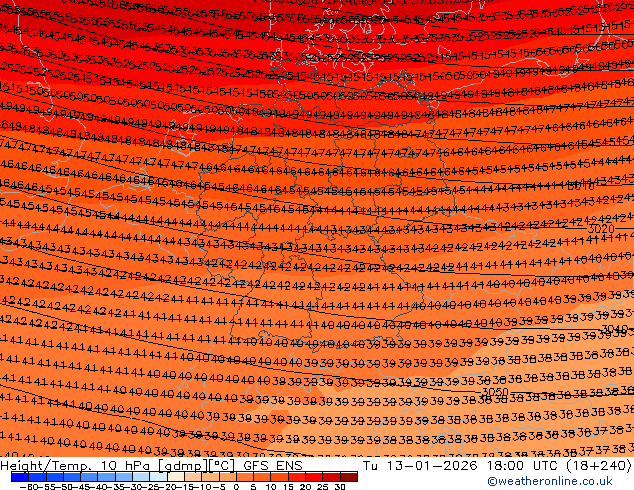The width and height of the screenshot is (634, 490).
Task: Select the legend swatch between -45 and -40
Action: [89, 477]
